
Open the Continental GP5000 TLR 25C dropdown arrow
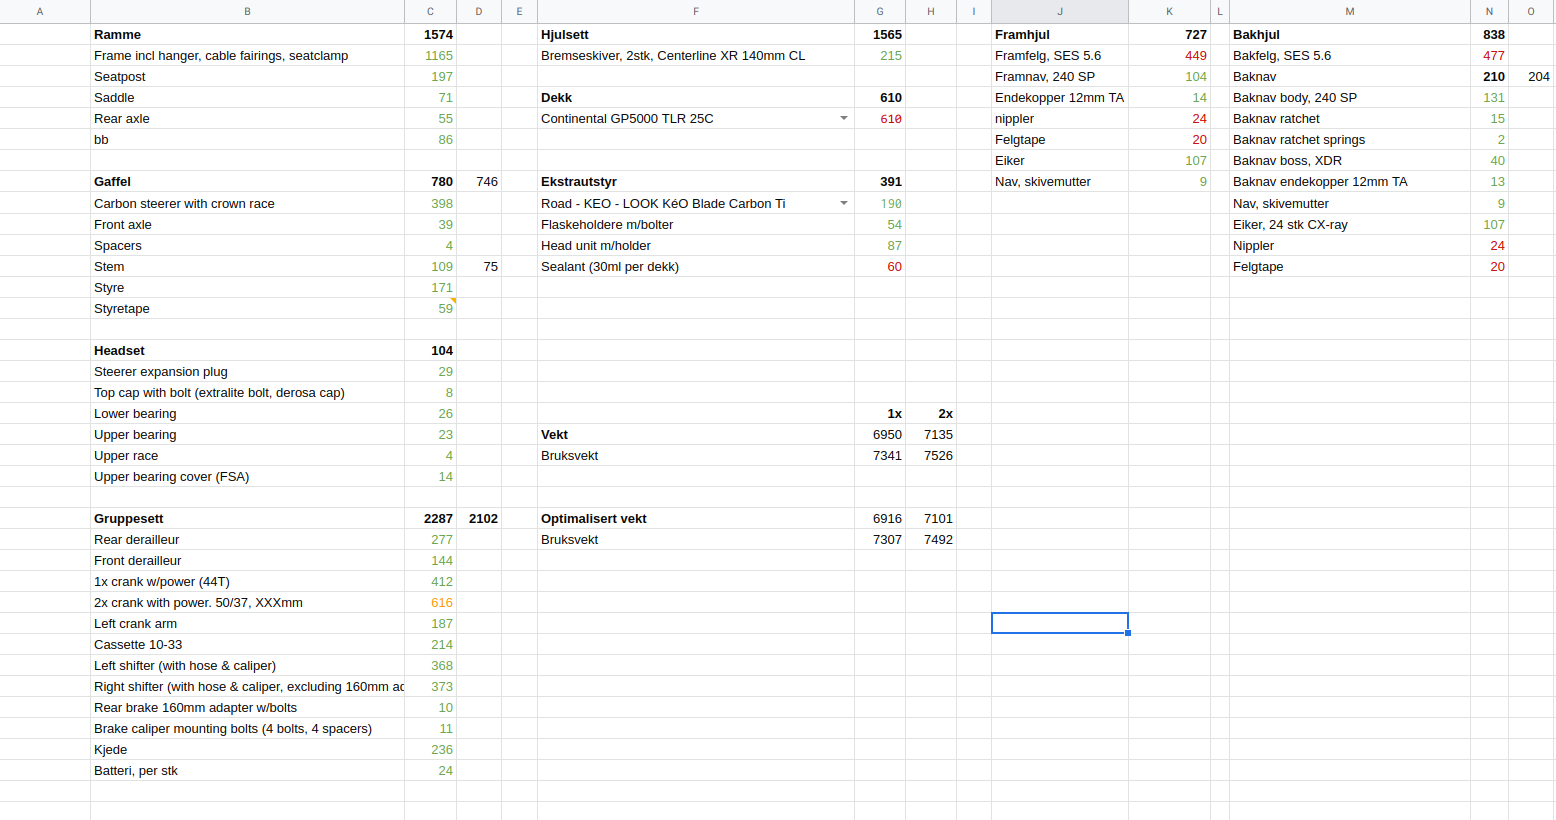pos(844,118)
